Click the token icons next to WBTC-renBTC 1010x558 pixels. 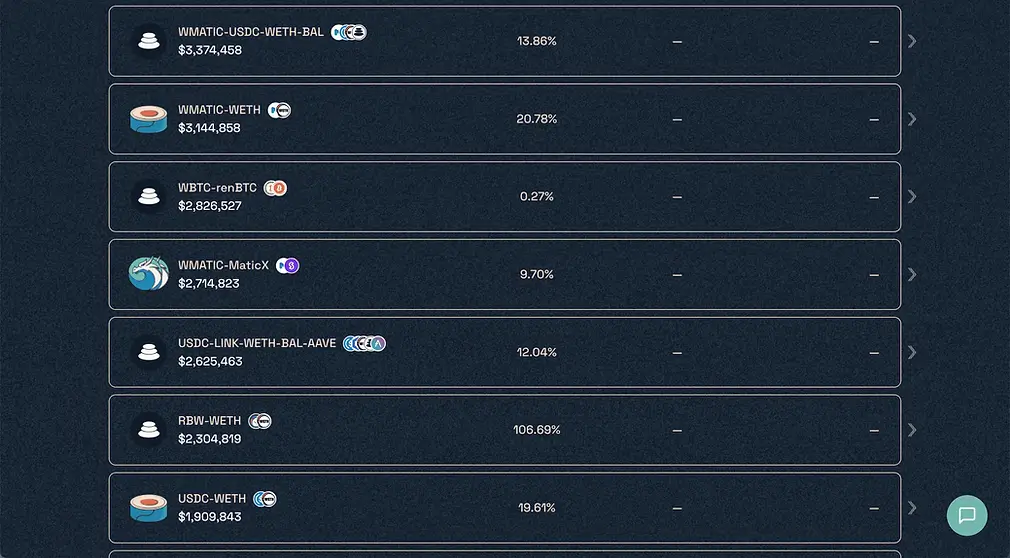pyautogui.click(x=275, y=188)
